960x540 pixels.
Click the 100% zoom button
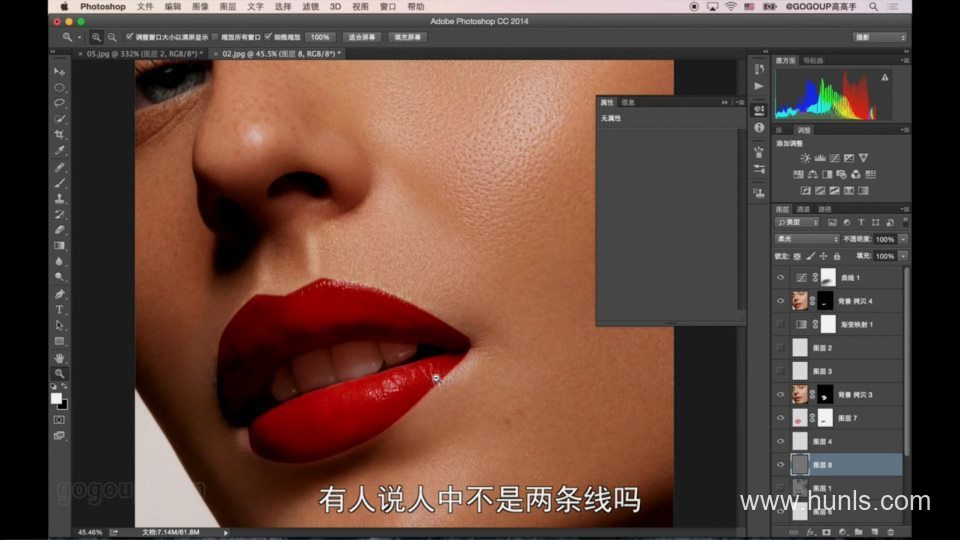[320, 37]
